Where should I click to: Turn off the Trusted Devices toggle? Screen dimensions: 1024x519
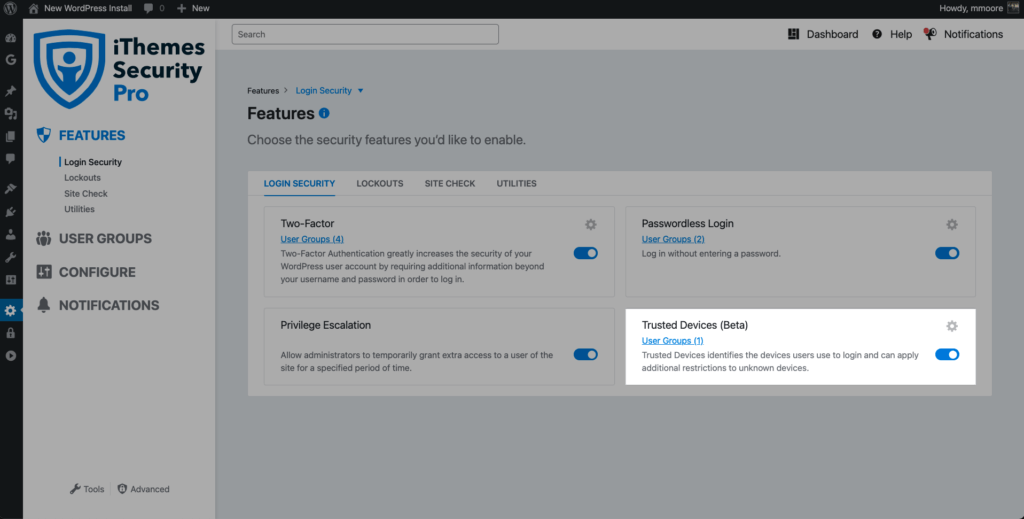coord(947,354)
